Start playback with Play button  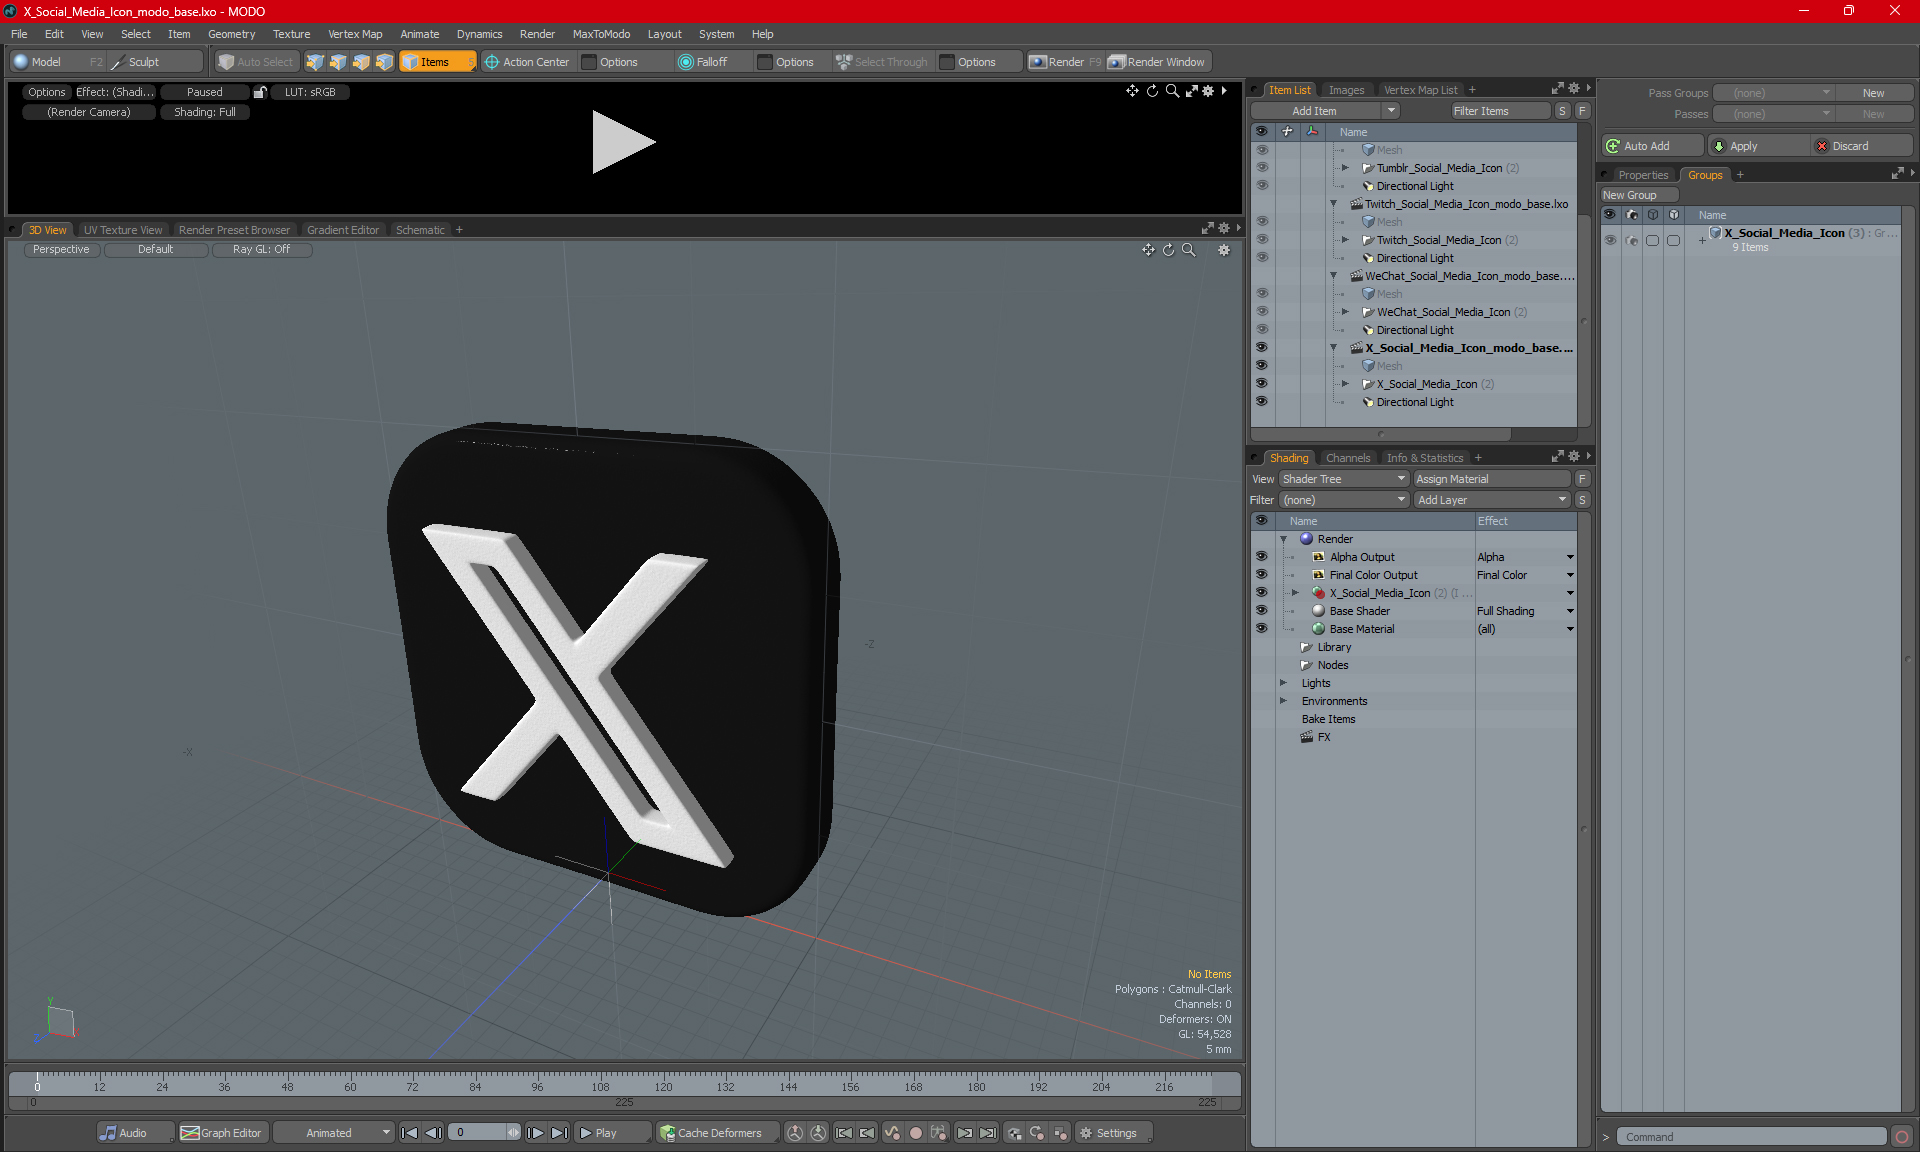612,1133
